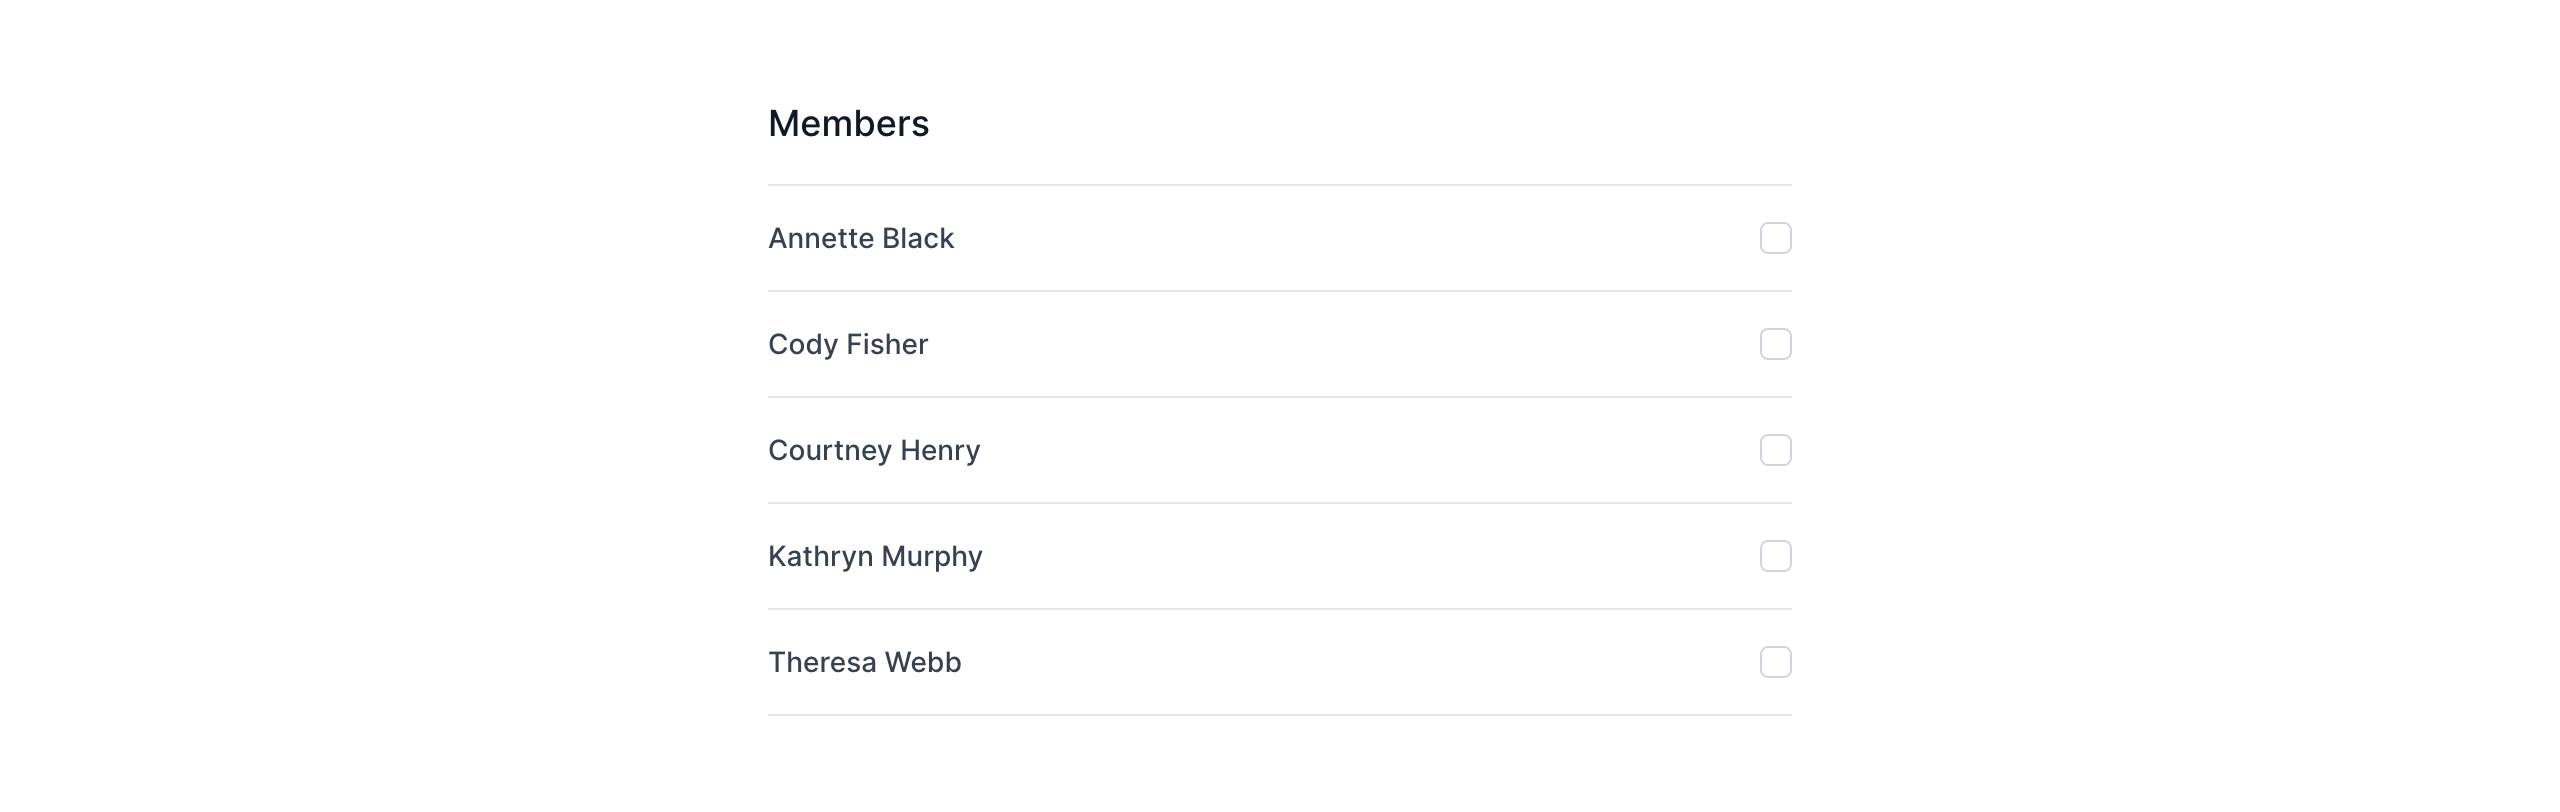Click the surname Henry in the list
The image size is (2560, 812).
pos(940,450)
